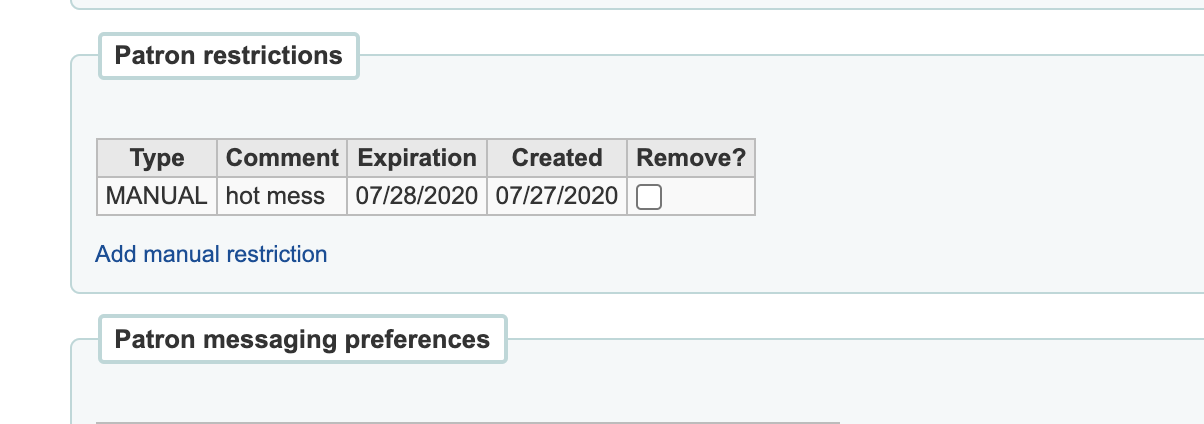Click the Type column header
Viewport: 1204px width, 424px height.
pos(157,158)
